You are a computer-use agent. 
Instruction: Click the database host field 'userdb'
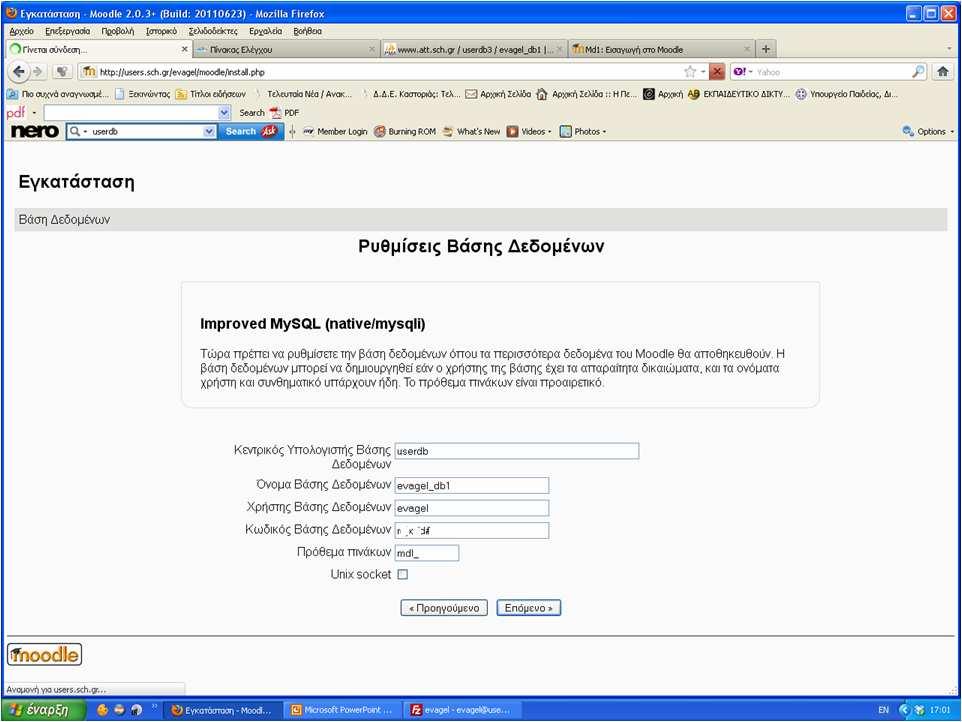[517, 451]
